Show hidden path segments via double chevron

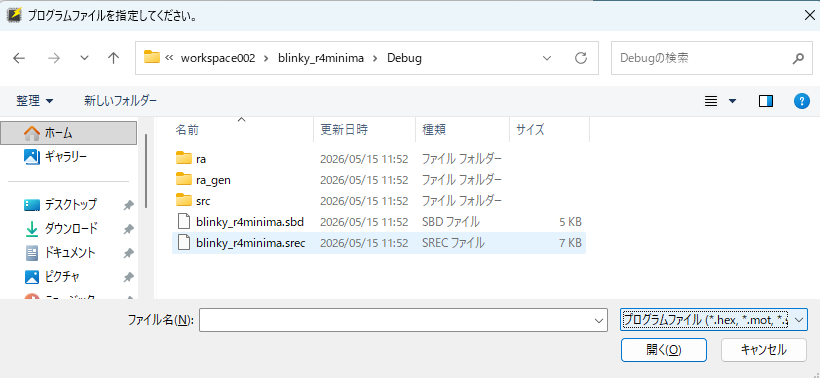pos(169,58)
